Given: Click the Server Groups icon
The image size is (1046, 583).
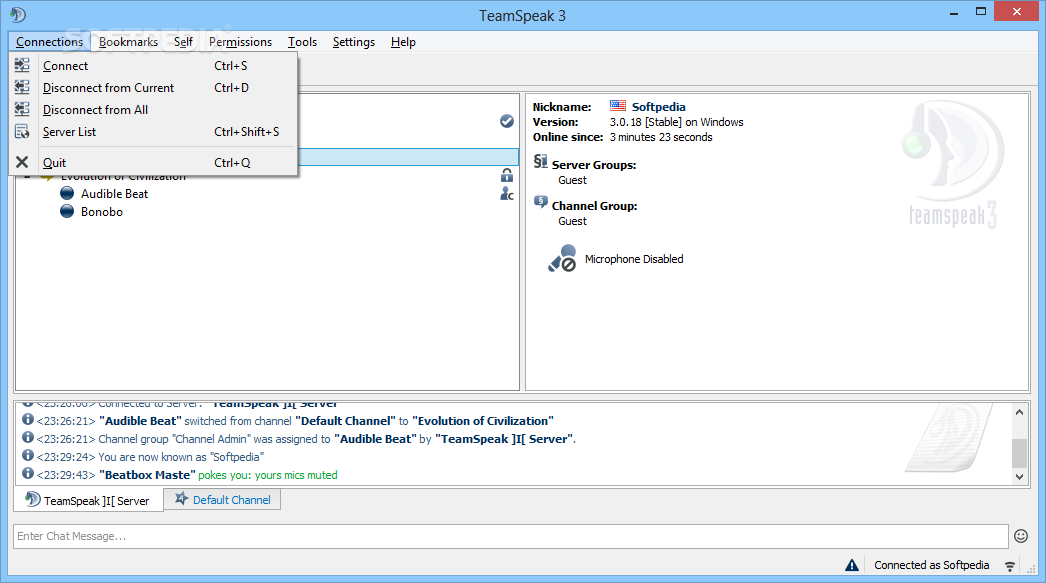Looking at the screenshot, I should point(540,161).
